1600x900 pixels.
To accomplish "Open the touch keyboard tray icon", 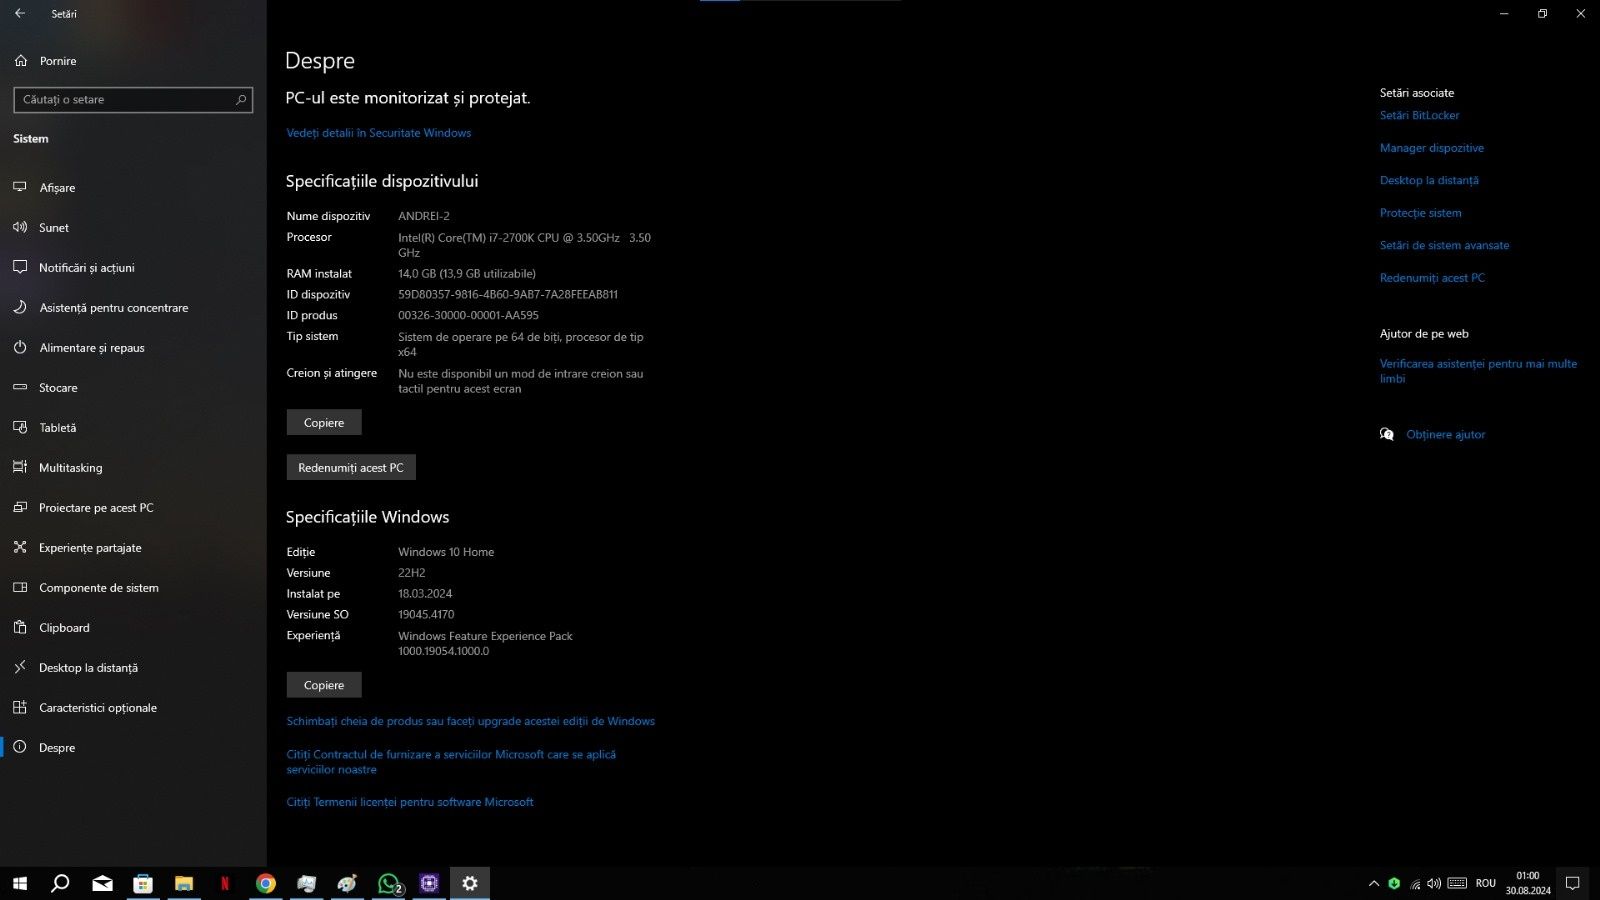I will (1457, 883).
